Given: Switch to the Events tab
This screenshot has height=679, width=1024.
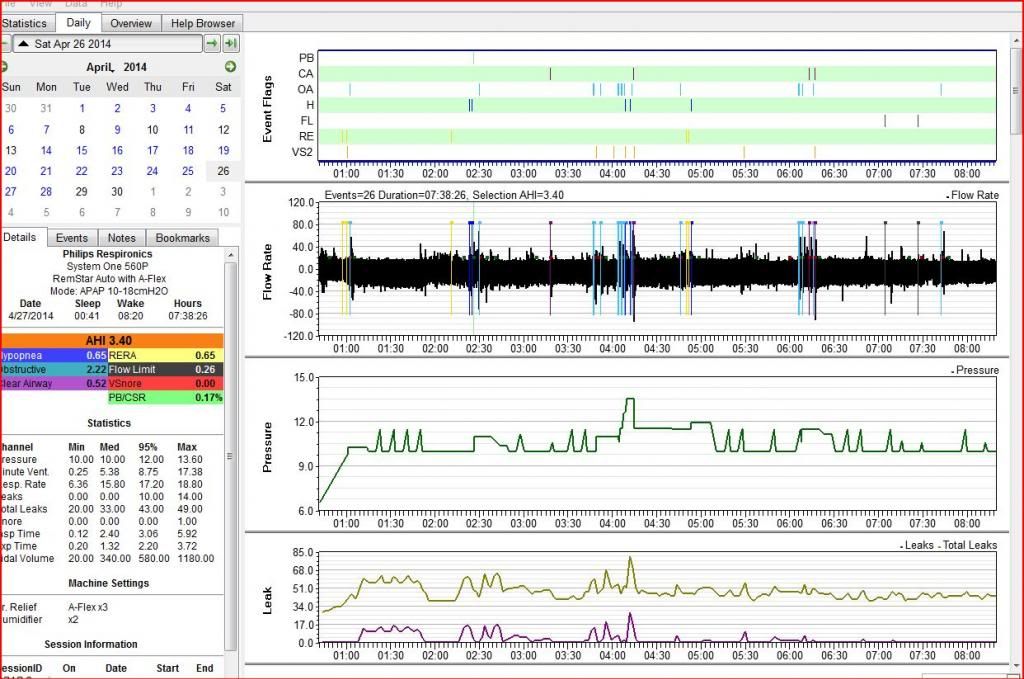Looking at the screenshot, I should (x=72, y=238).
